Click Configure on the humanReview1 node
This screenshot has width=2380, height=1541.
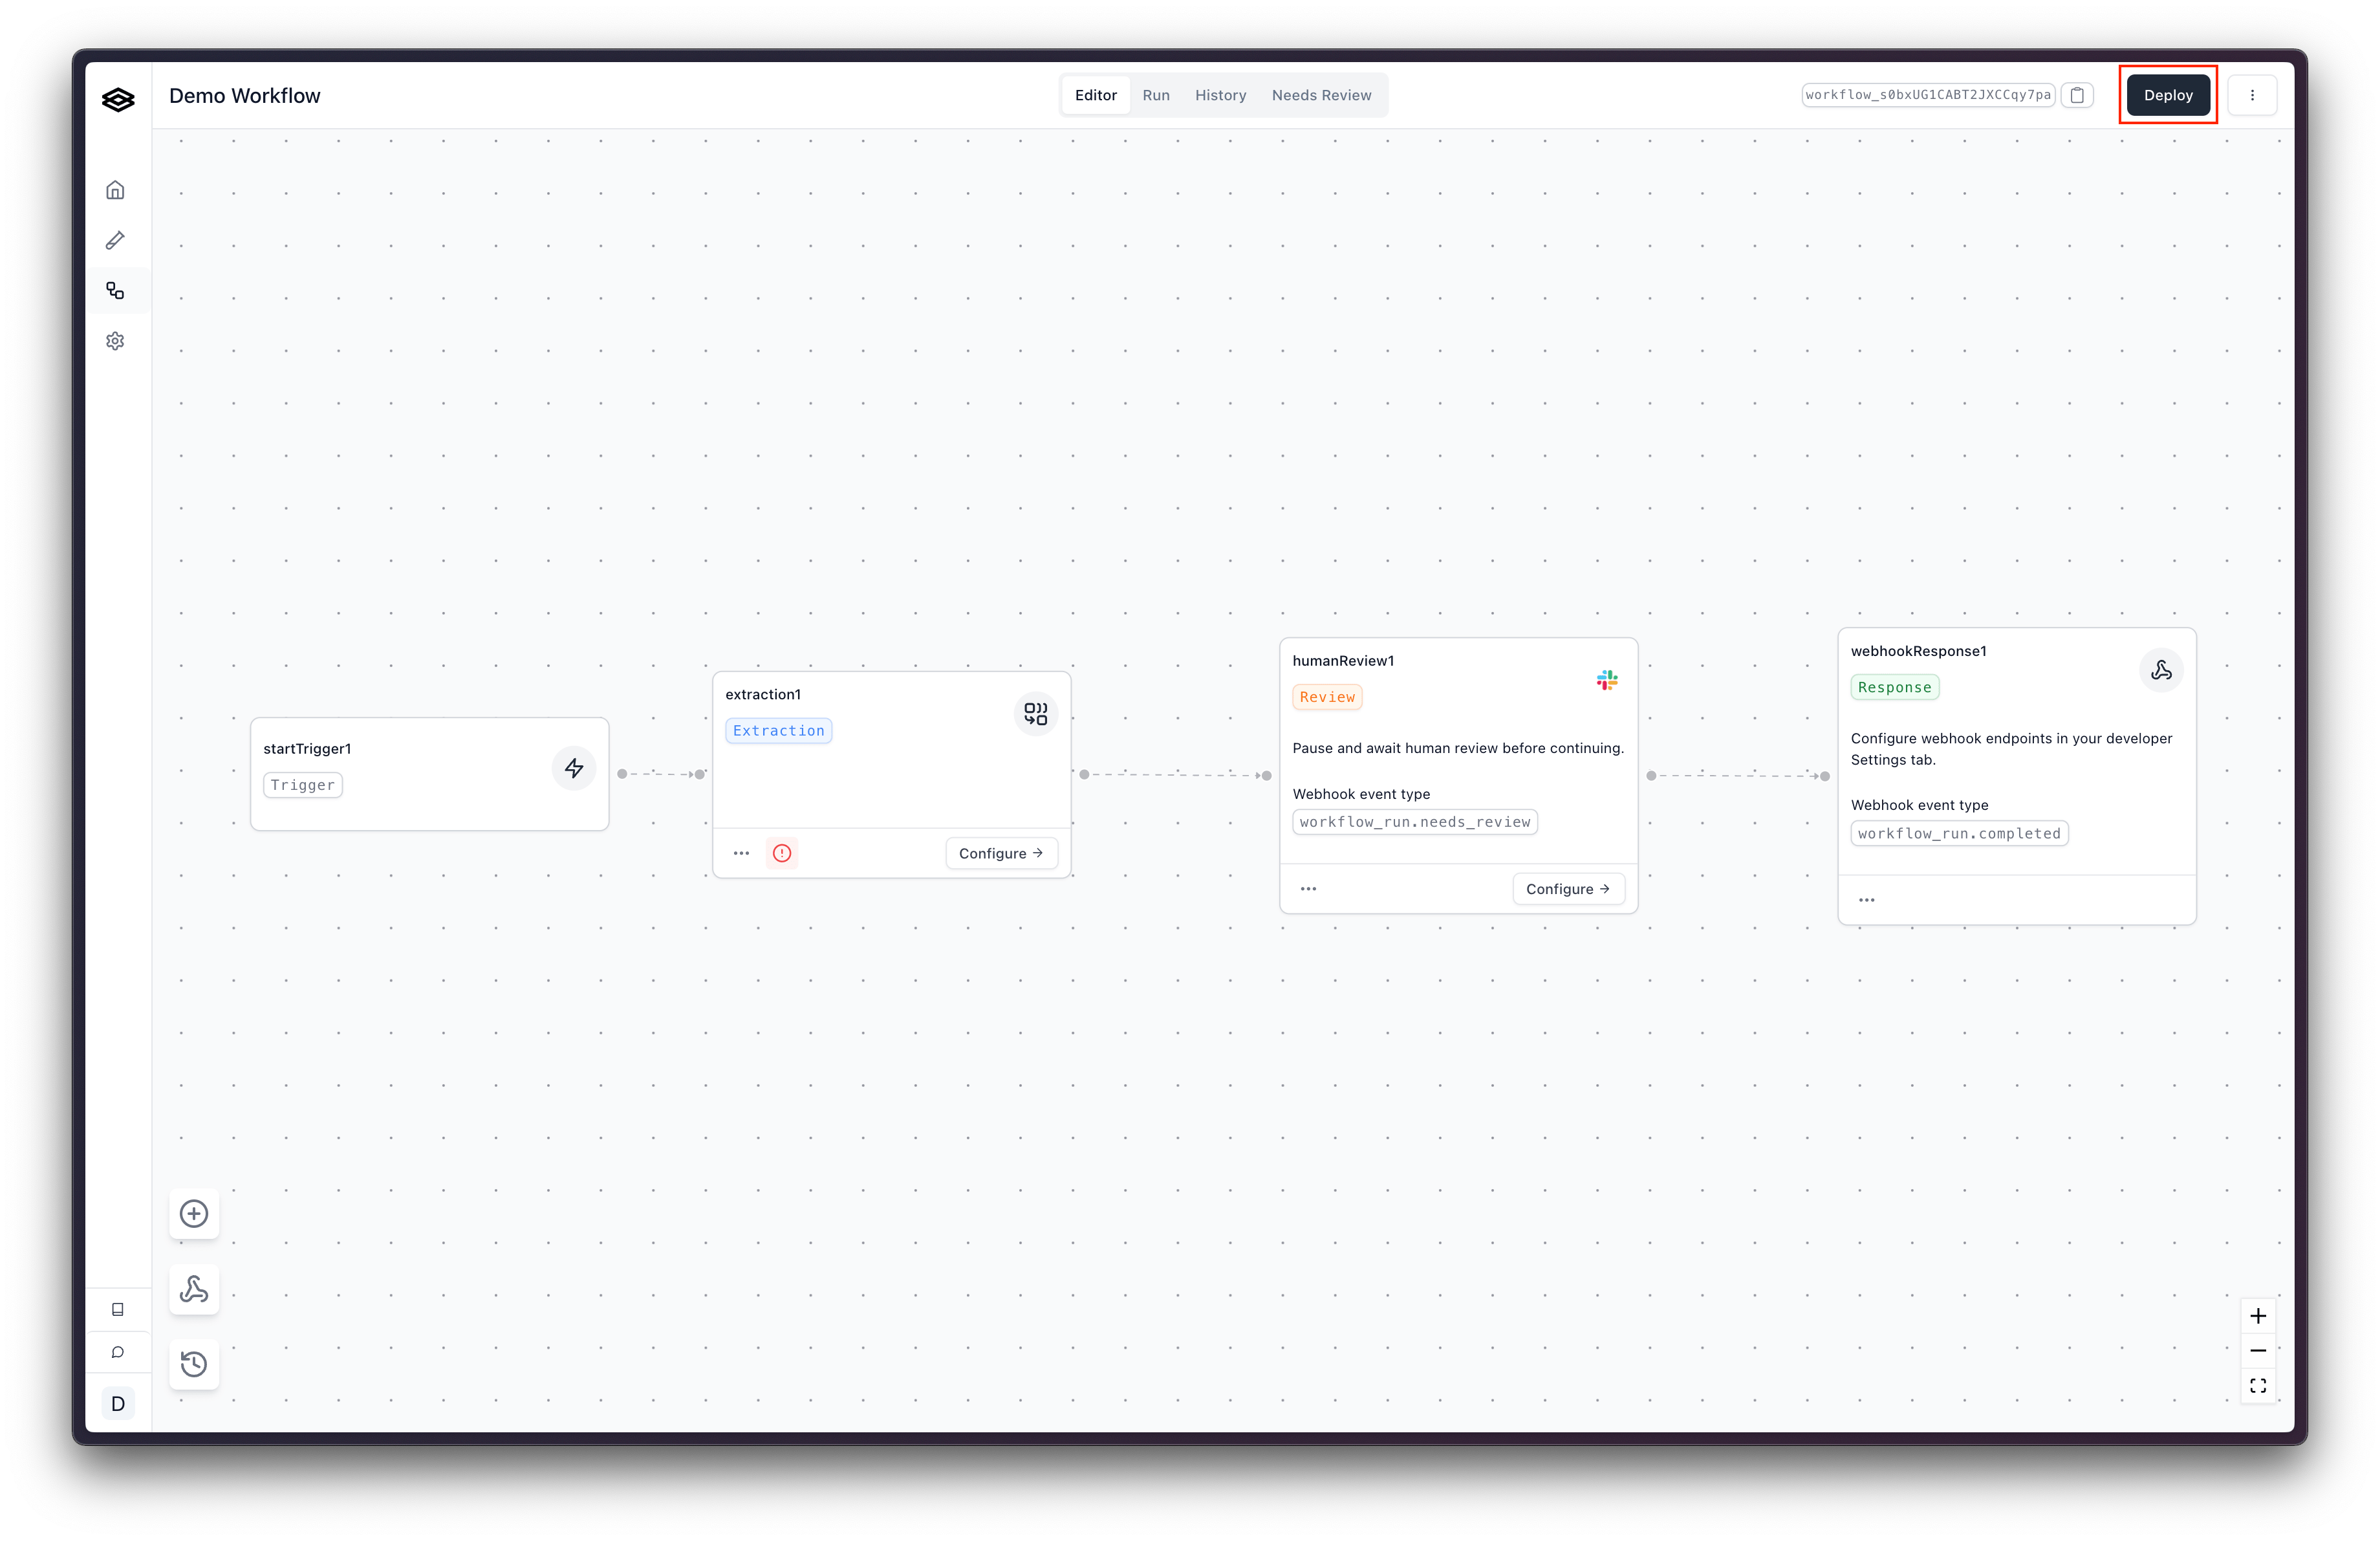1567,889
